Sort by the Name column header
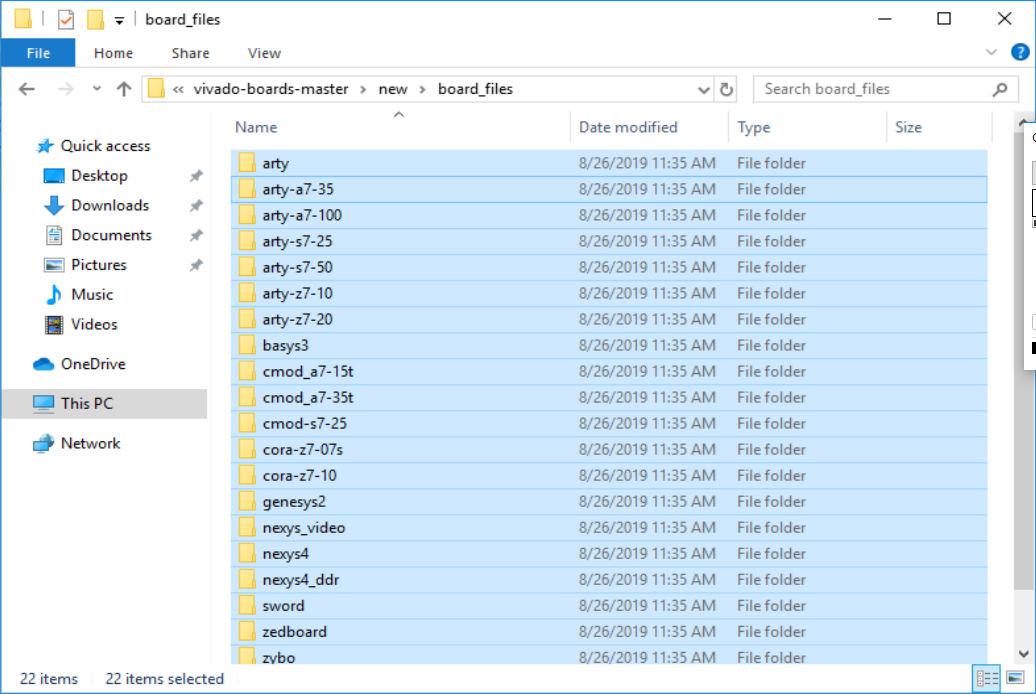Viewport: 1036px width, 694px height. [x=399, y=128]
